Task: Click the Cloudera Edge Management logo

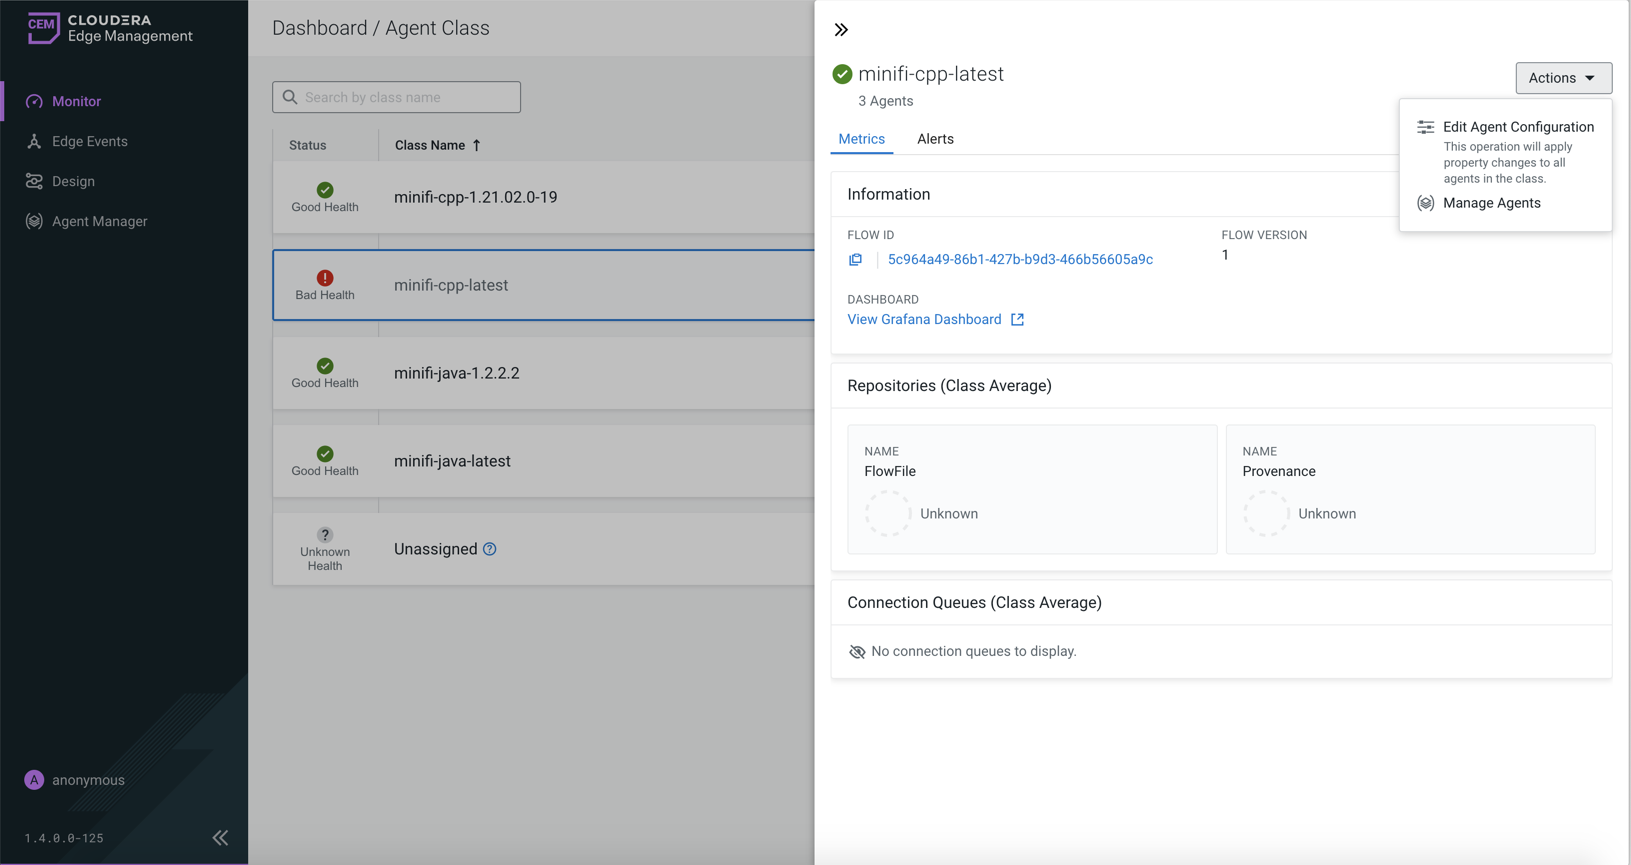Action: 108,28
